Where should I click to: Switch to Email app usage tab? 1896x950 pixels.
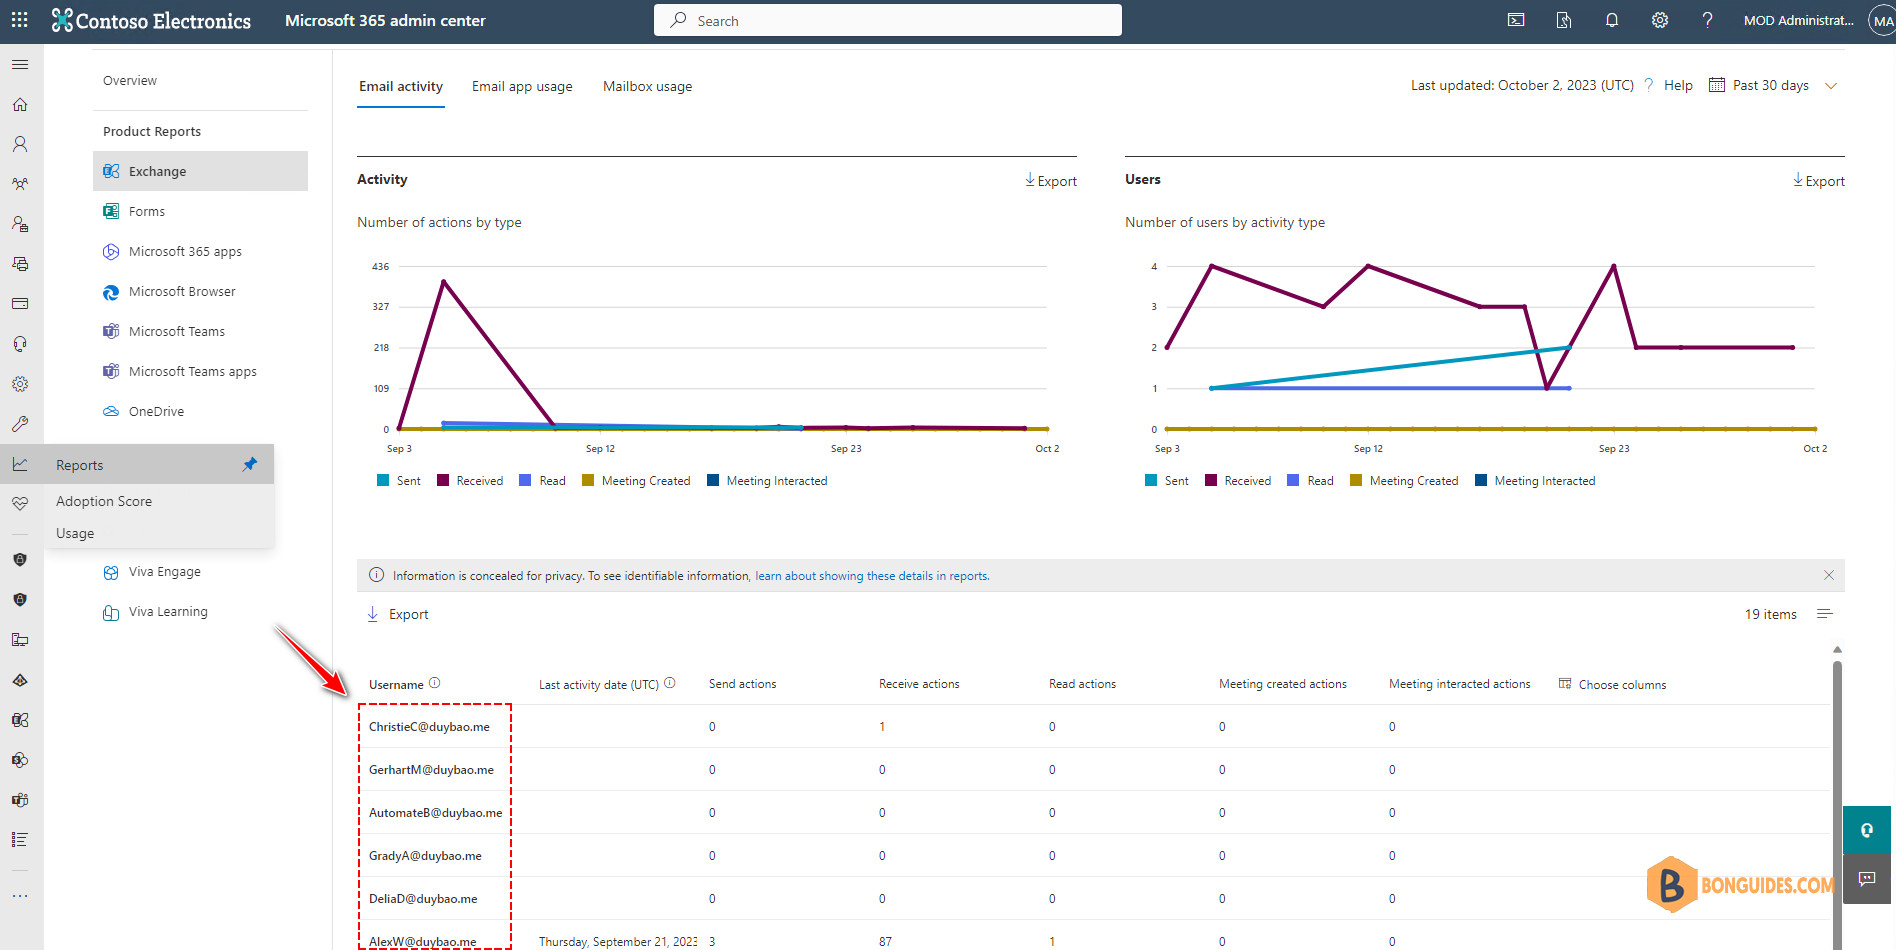522,87
